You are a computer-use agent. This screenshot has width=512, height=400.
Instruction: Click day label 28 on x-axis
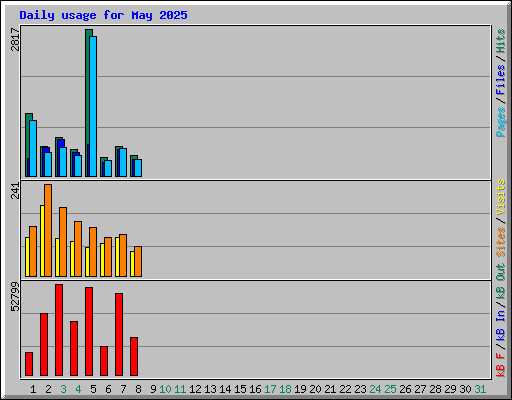(x=435, y=389)
